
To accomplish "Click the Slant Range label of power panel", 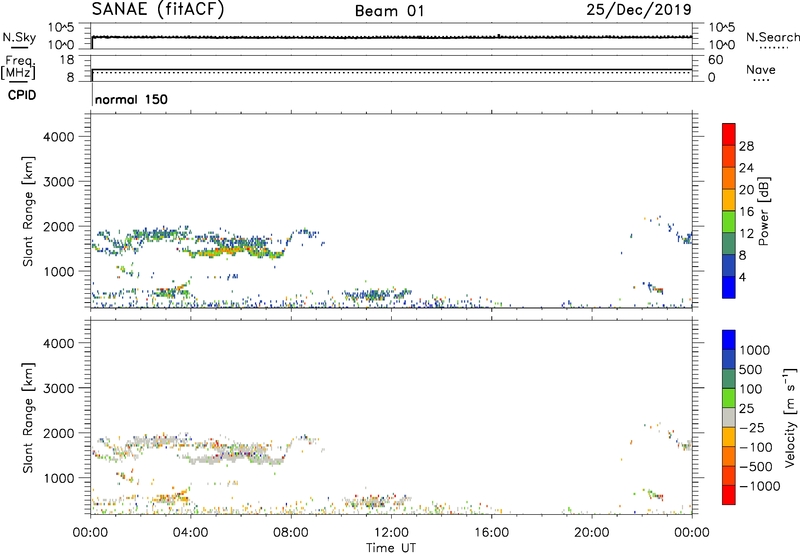I will [28, 211].
